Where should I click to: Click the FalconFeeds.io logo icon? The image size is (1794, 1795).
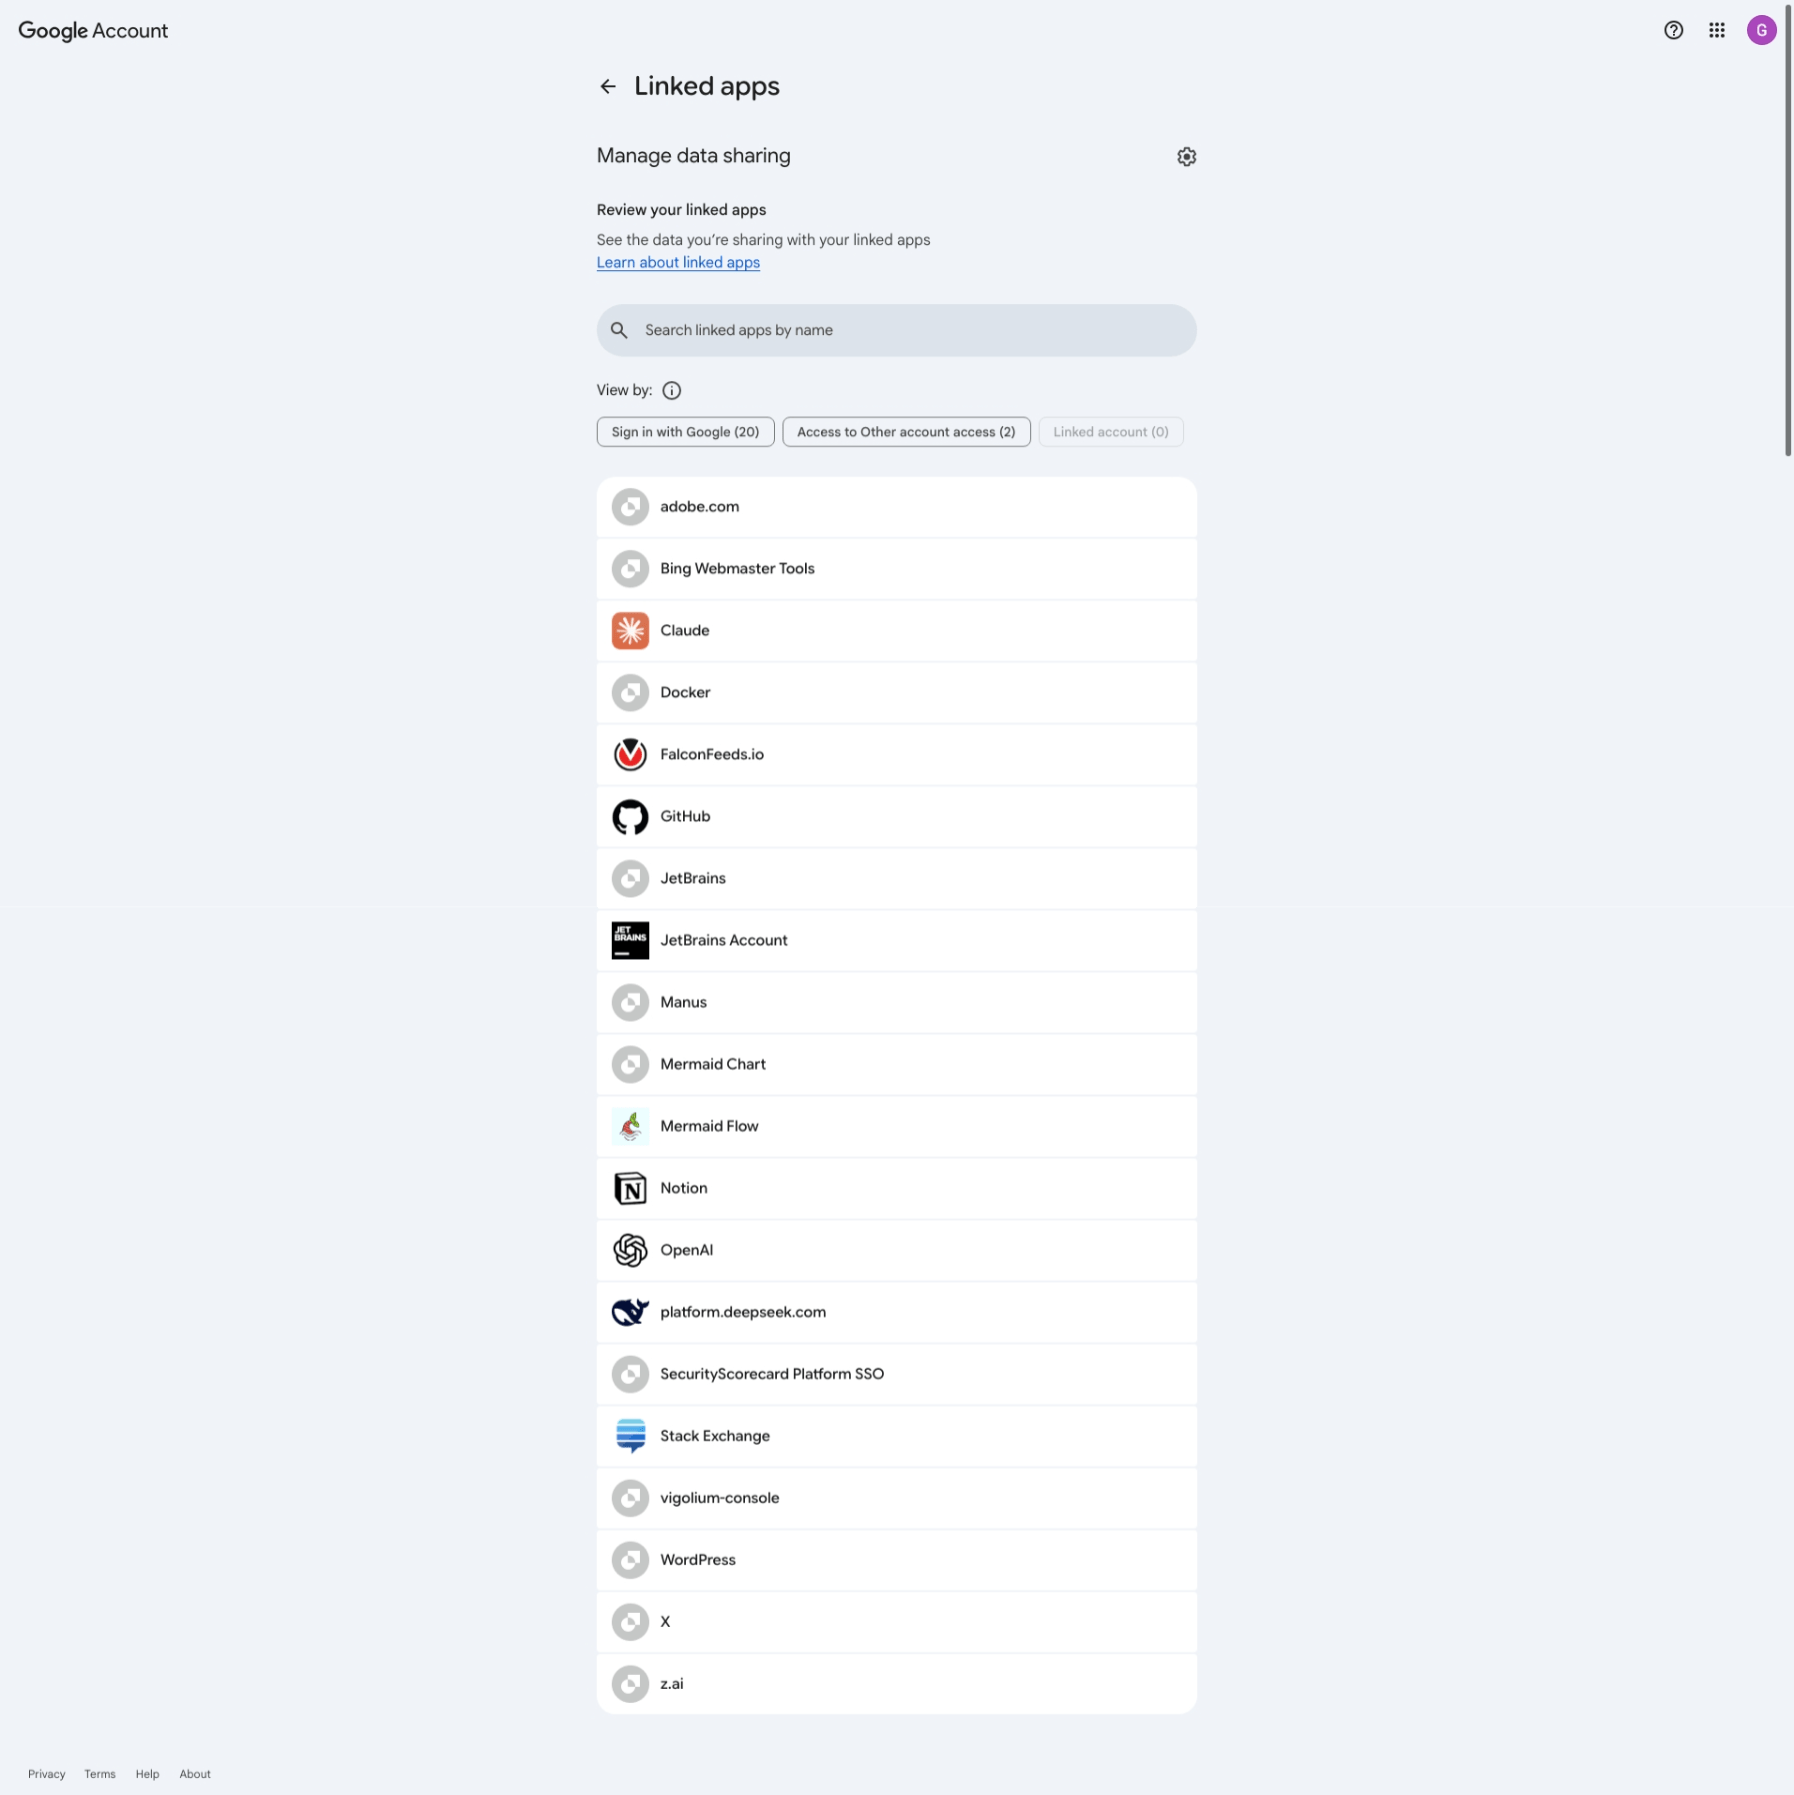click(630, 755)
